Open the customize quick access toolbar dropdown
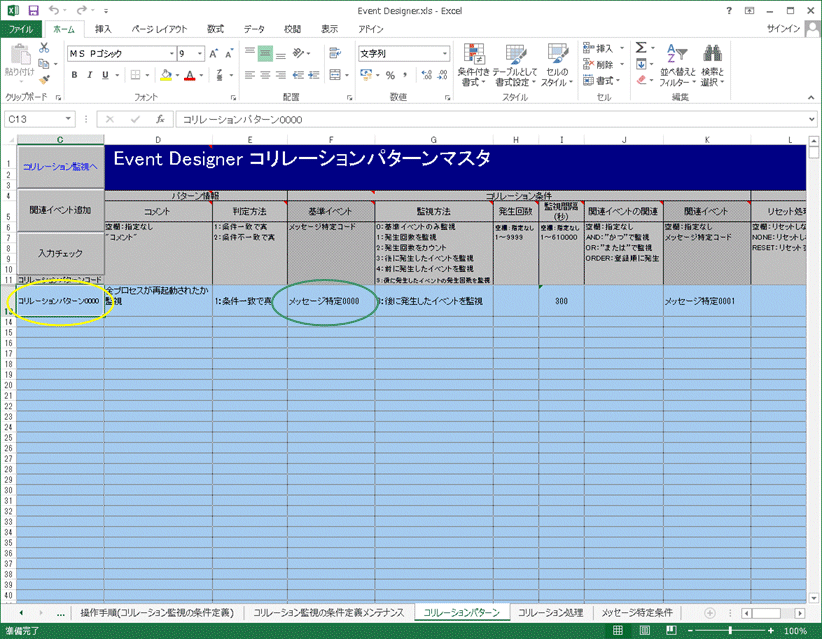Screen dimensions: 822x639 click(x=105, y=10)
